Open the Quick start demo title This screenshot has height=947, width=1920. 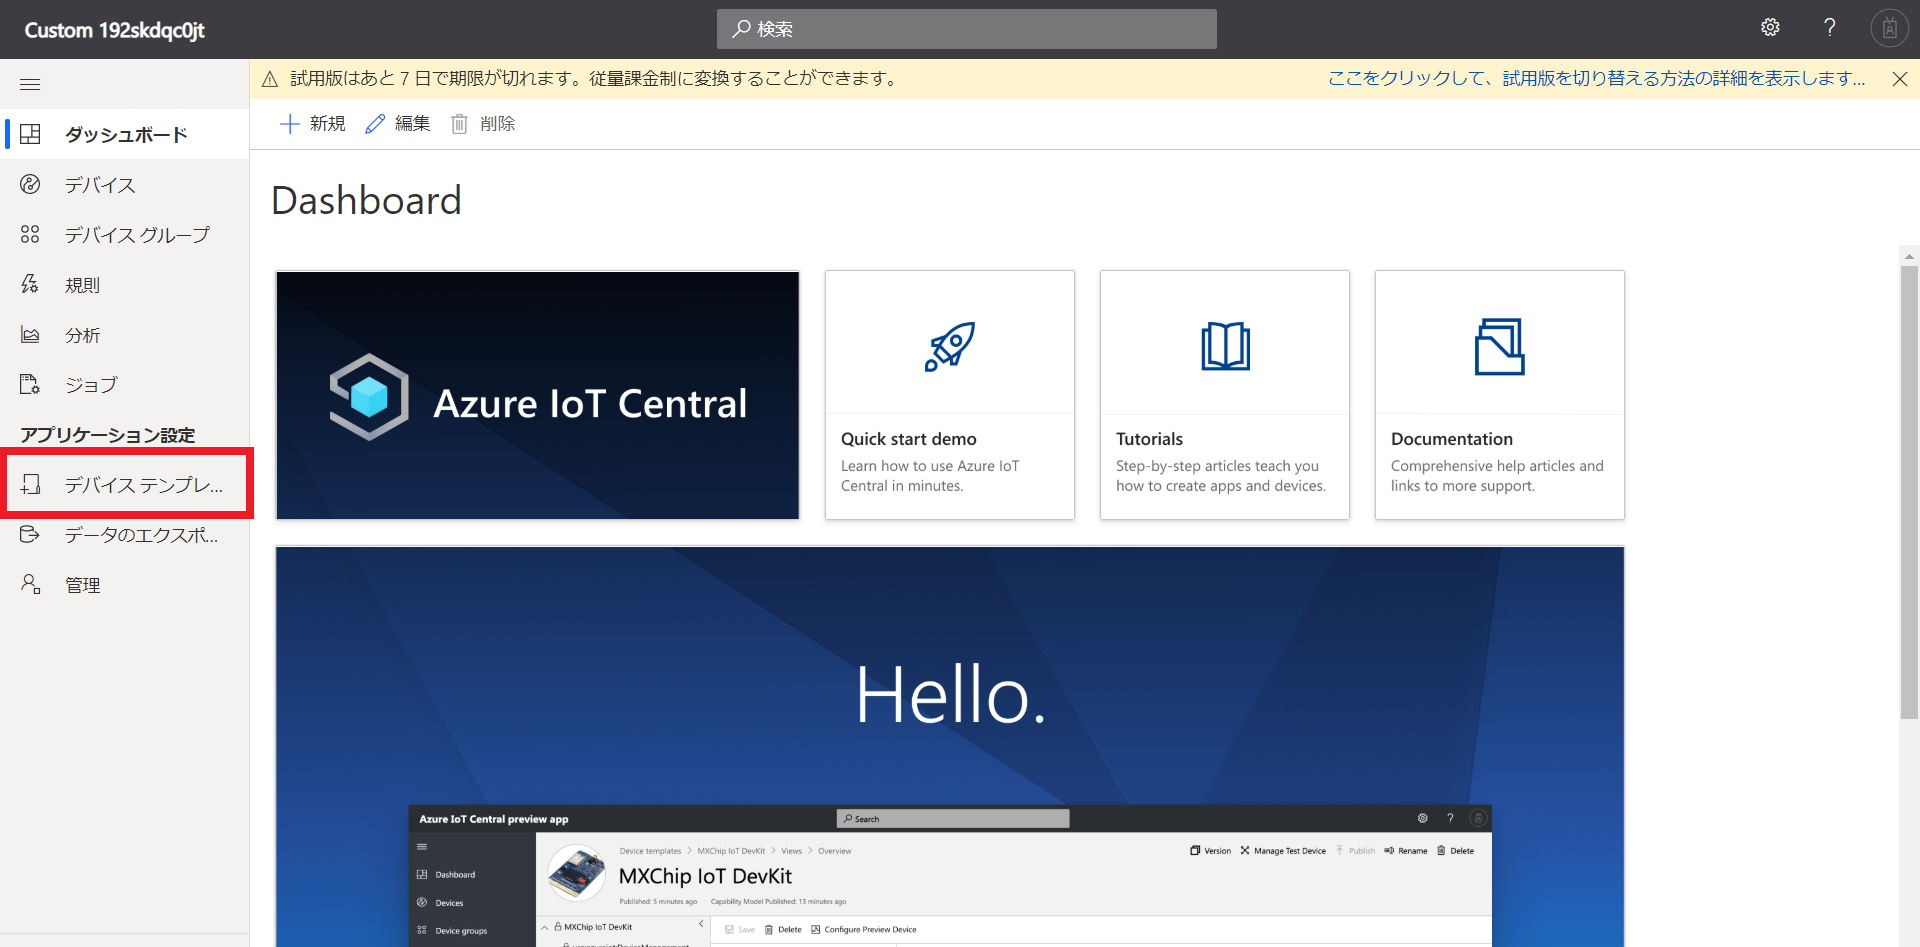tap(908, 439)
